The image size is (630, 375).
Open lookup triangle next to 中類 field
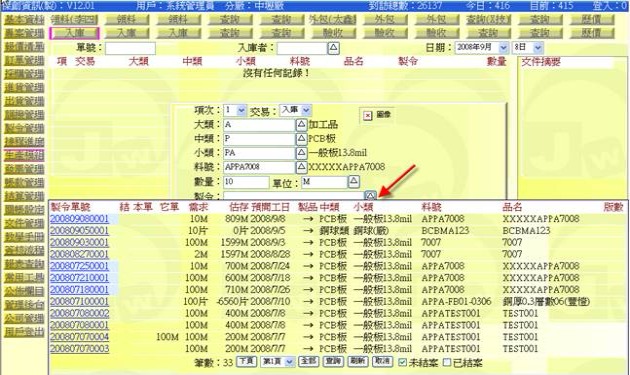click(301, 139)
